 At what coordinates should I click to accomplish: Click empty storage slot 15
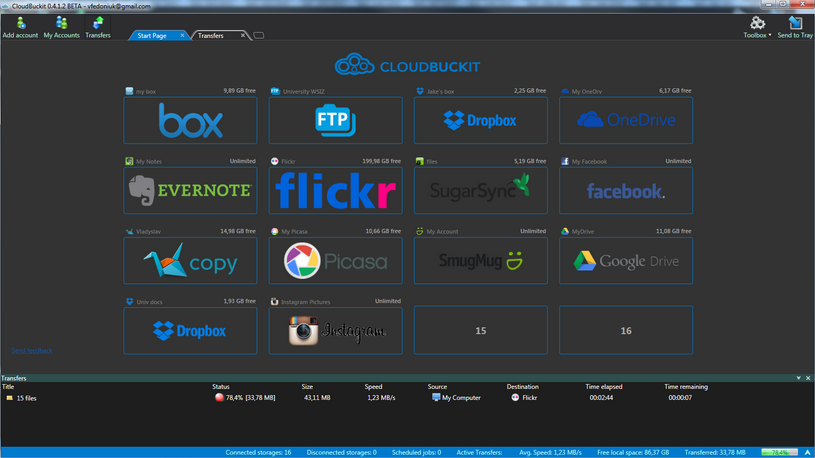[x=480, y=330]
